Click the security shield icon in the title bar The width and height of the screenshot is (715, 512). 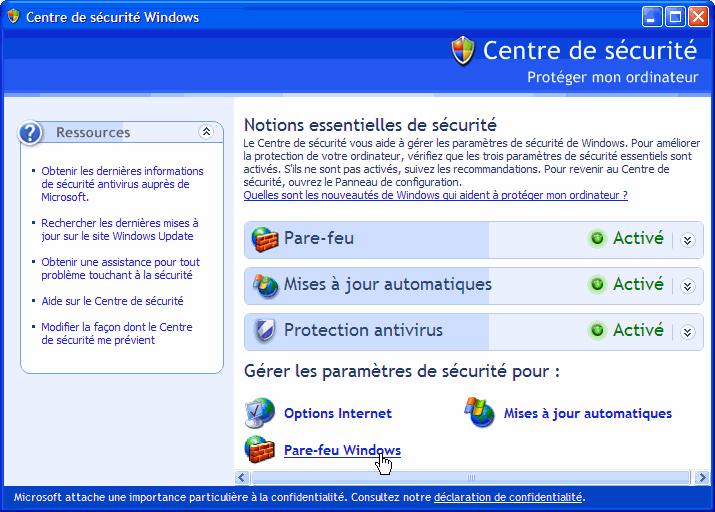click(14, 16)
